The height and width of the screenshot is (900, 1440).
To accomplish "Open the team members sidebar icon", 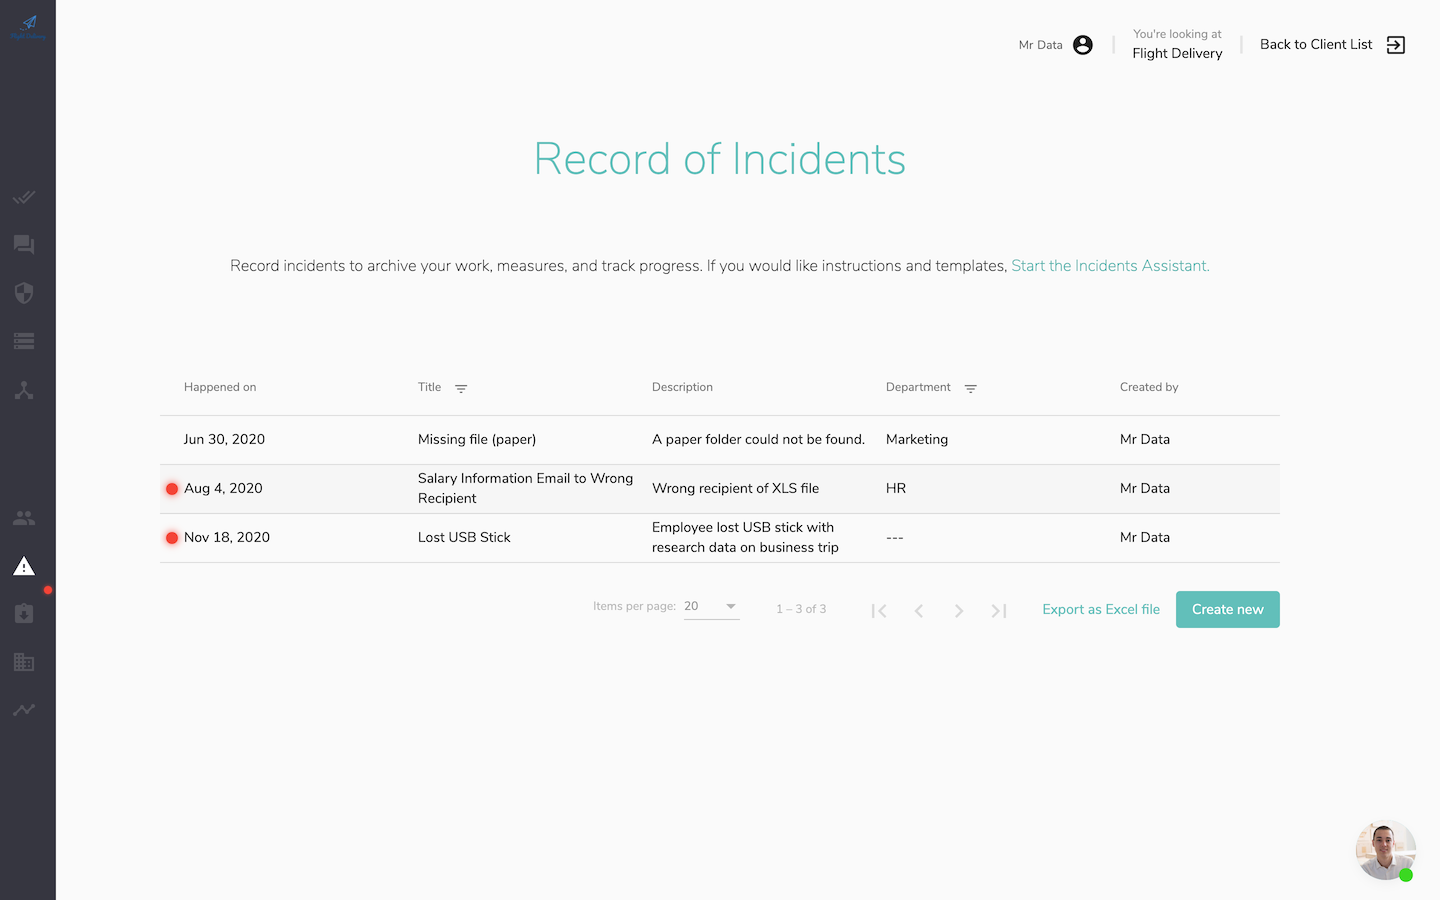I will [24, 518].
